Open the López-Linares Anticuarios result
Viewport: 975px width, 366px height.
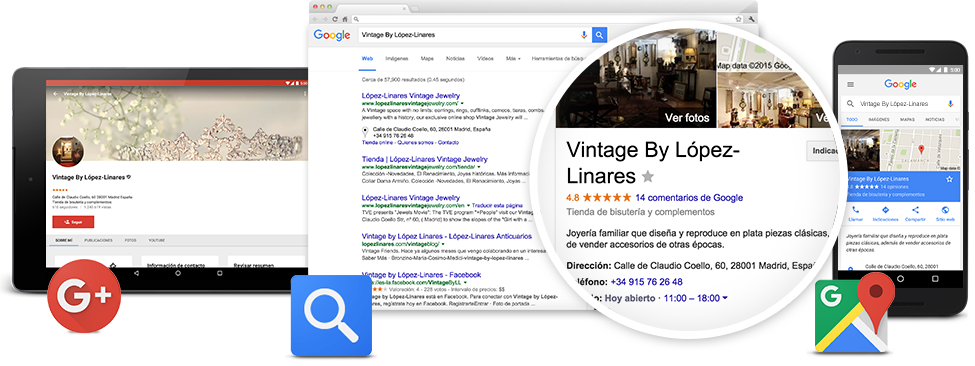coord(446,236)
